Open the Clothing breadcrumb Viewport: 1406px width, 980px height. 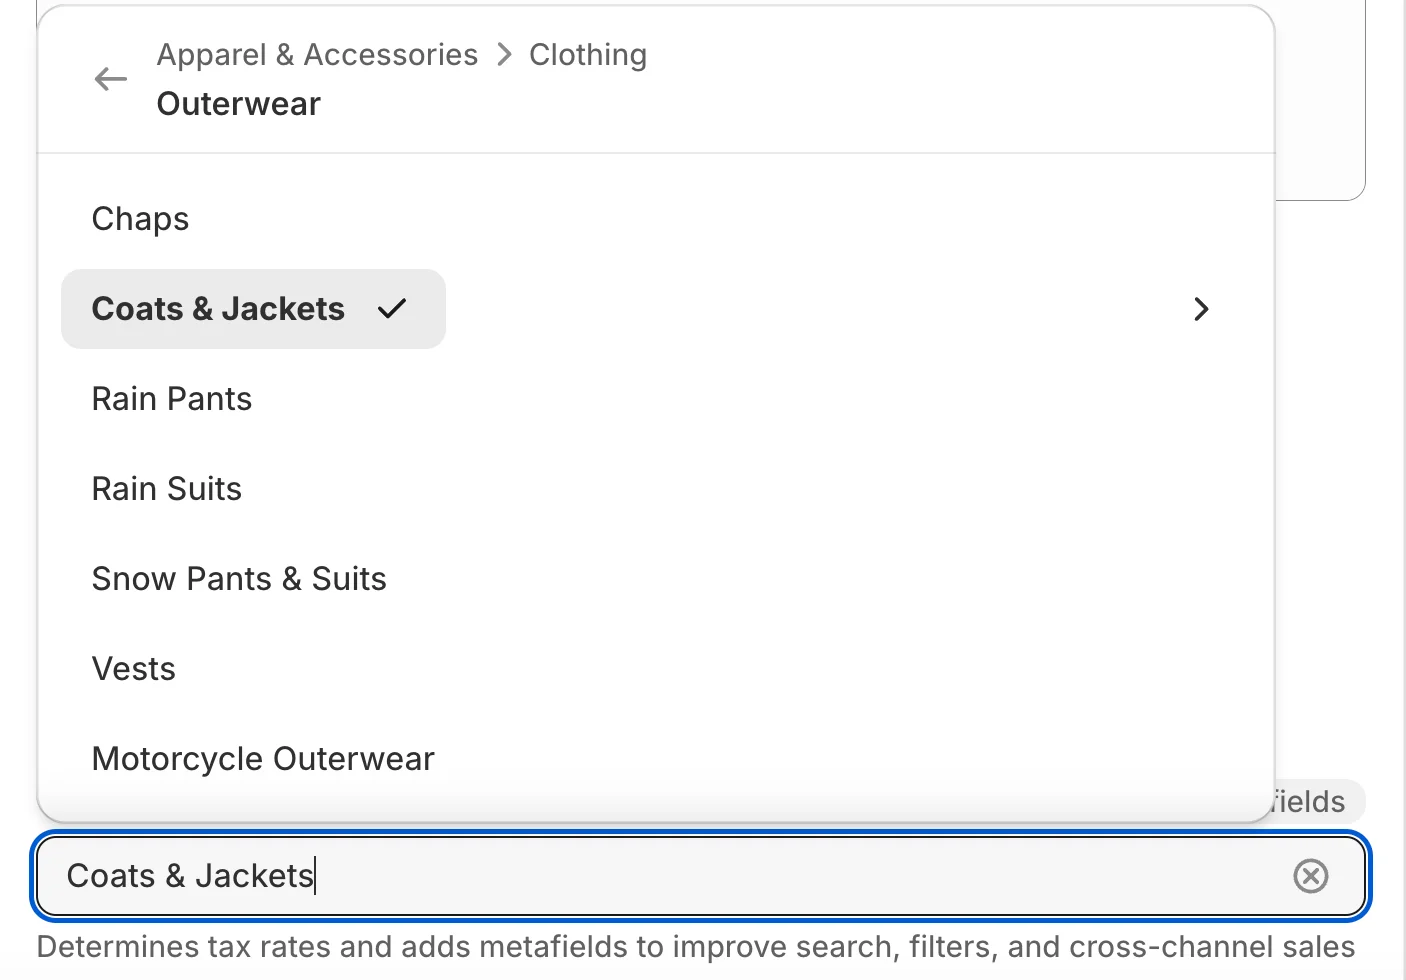point(588,55)
